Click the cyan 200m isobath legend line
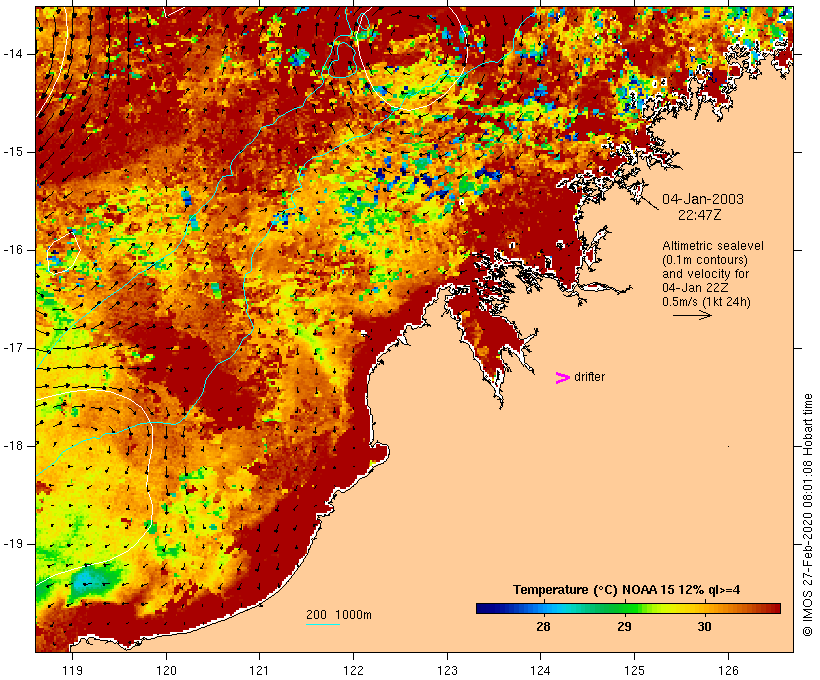Image resolution: width=820 pixels, height=680 pixels. 323,624
